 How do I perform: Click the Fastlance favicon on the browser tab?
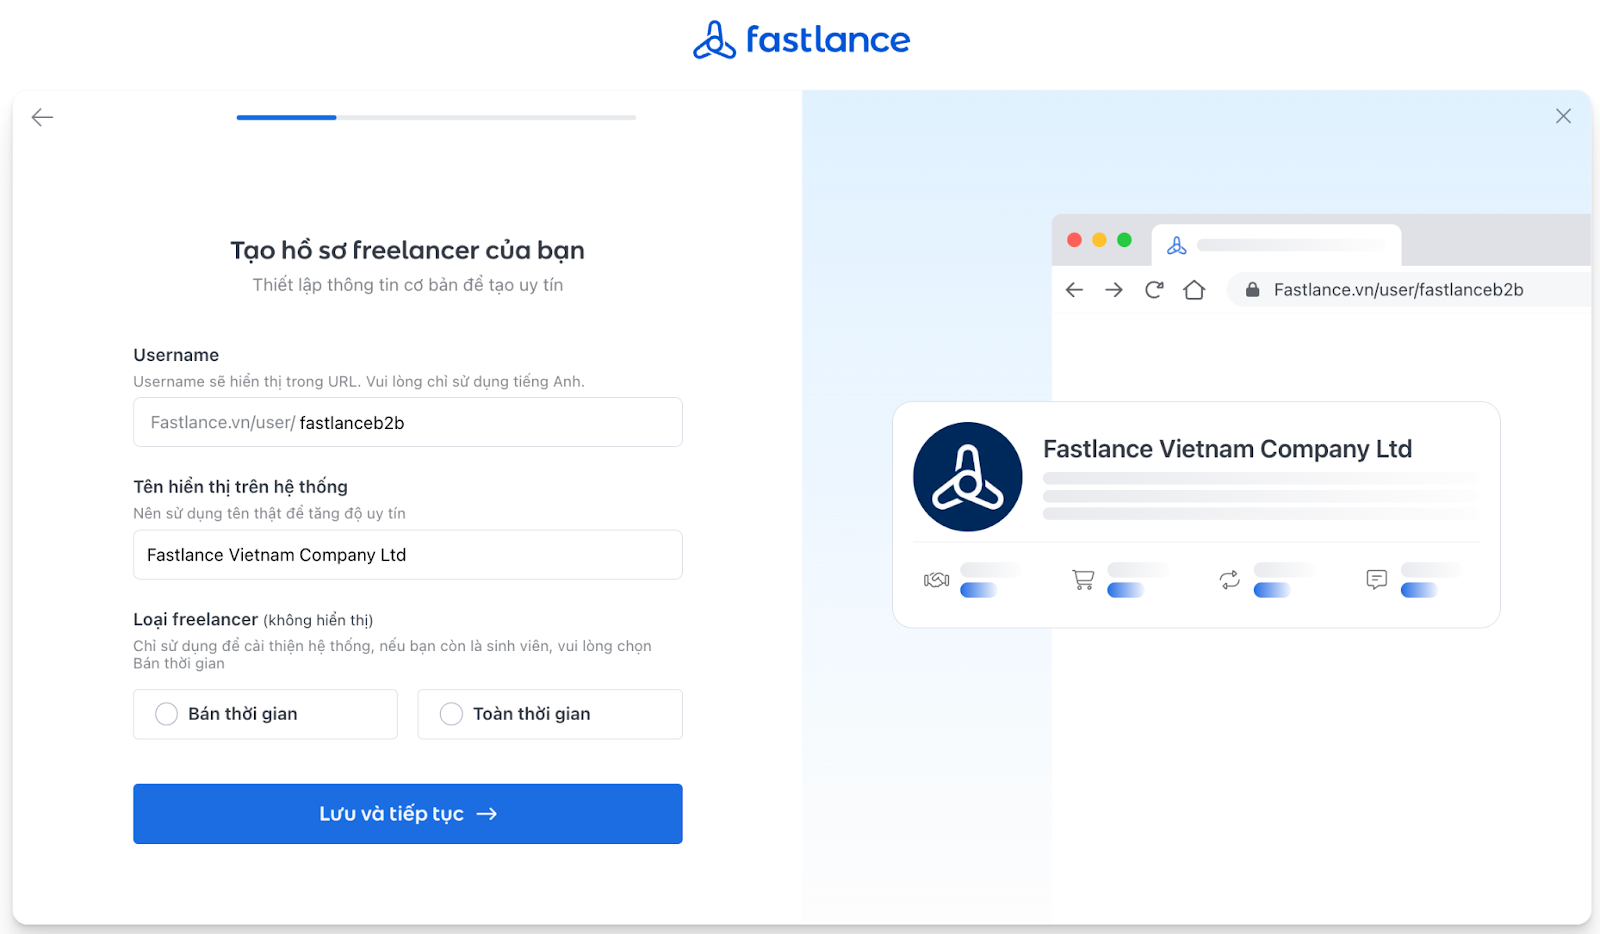[x=1178, y=243]
